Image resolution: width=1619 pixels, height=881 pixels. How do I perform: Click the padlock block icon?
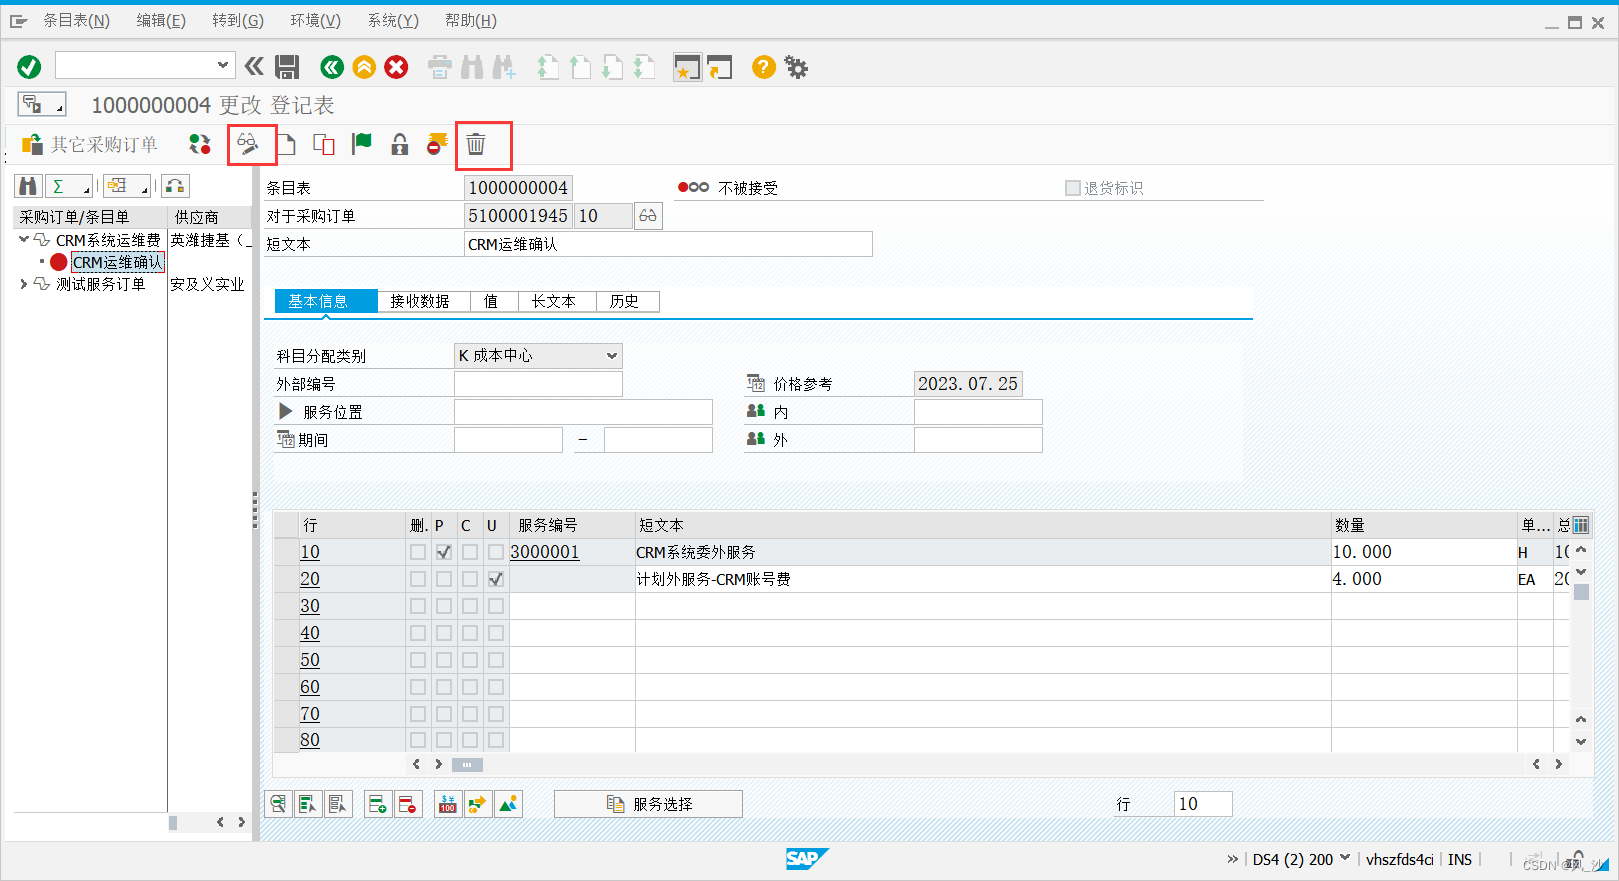click(x=400, y=145)
